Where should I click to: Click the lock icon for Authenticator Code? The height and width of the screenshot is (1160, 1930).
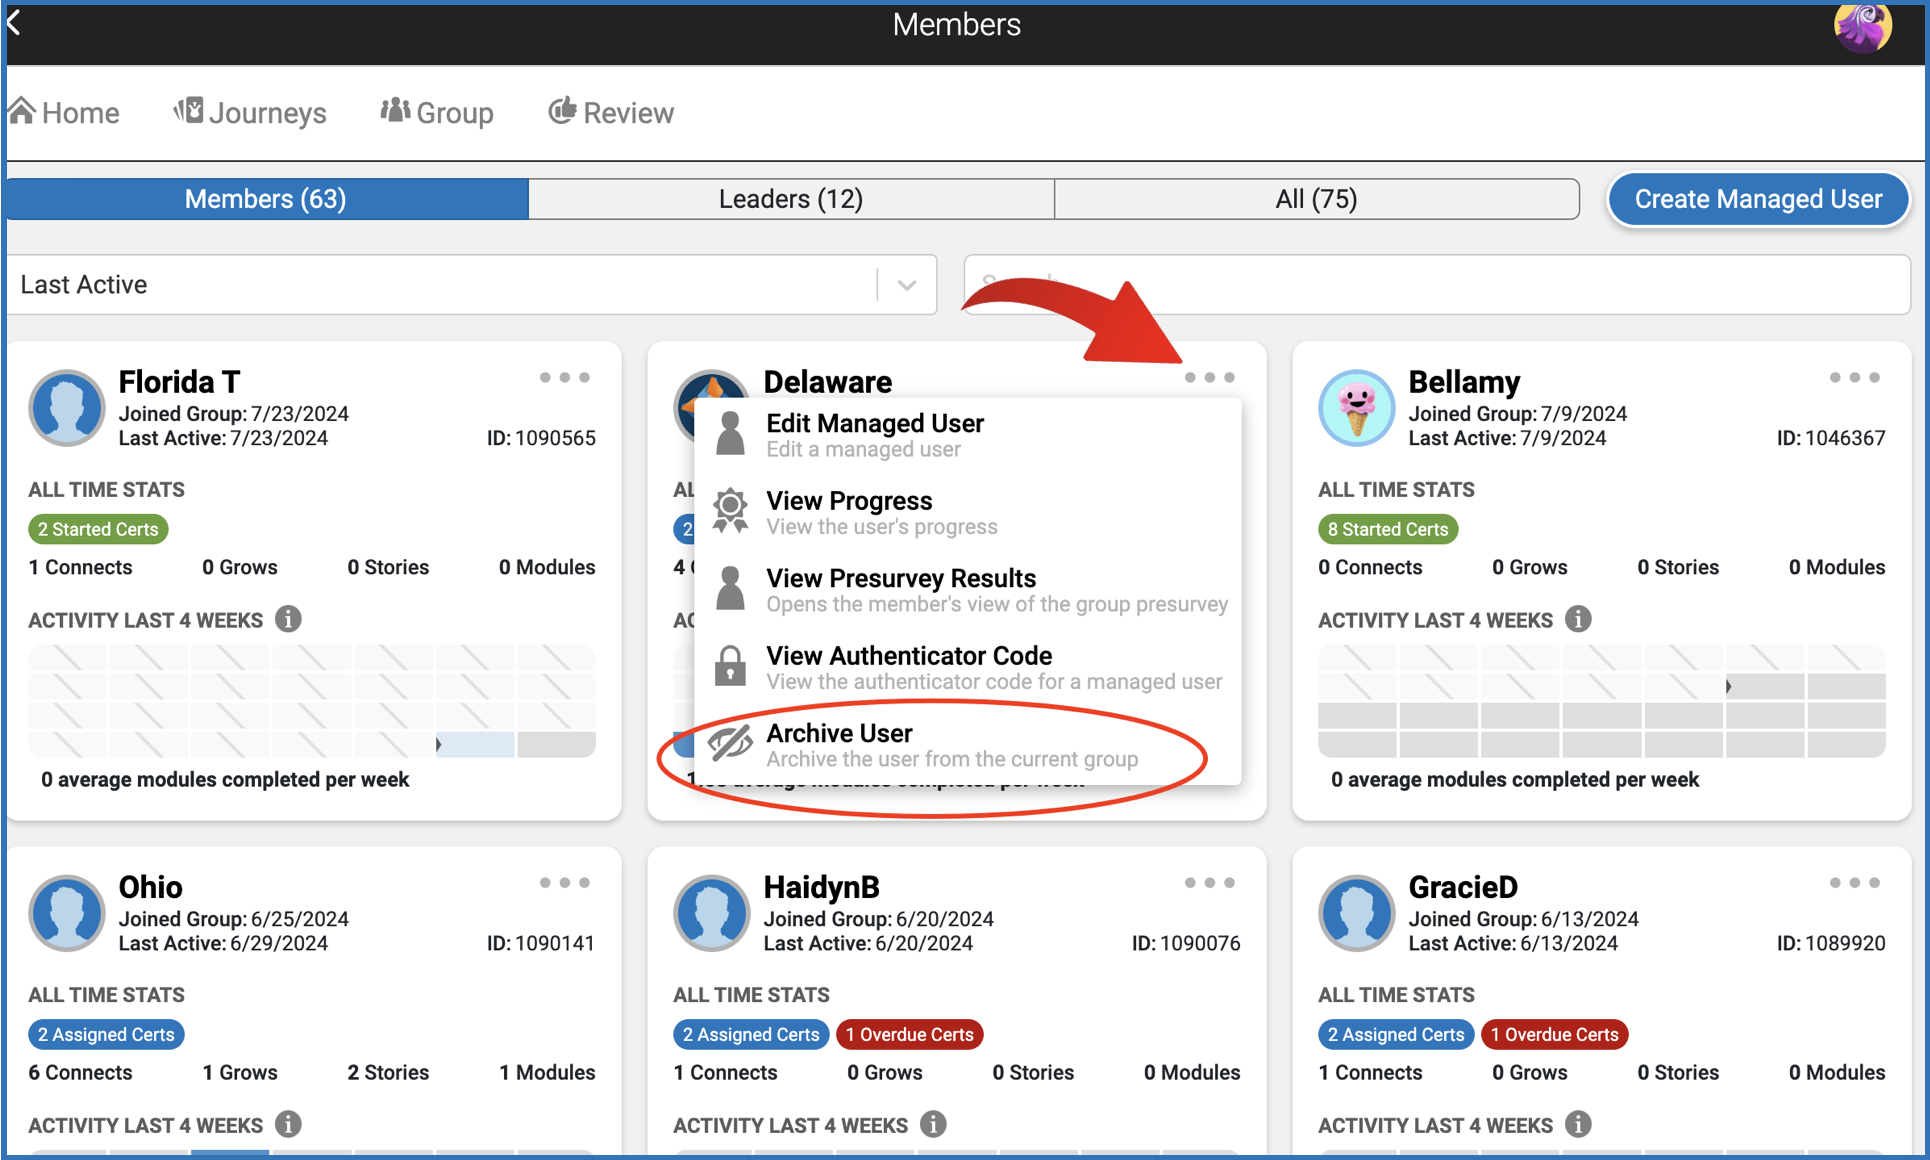click(730, 665)
